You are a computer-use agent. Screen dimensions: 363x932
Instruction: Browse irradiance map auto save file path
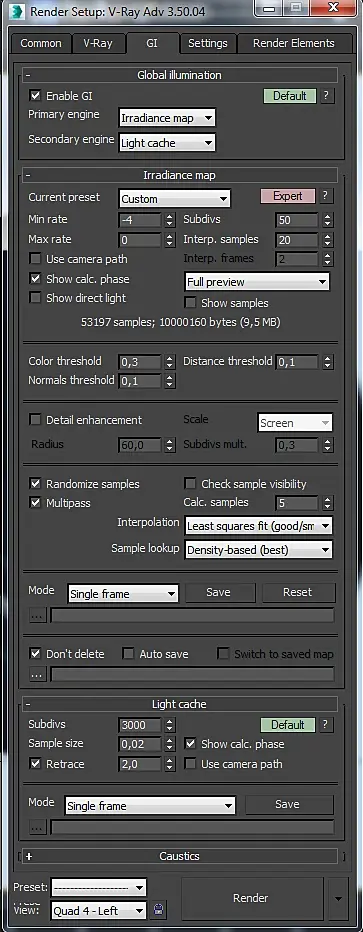37,674
